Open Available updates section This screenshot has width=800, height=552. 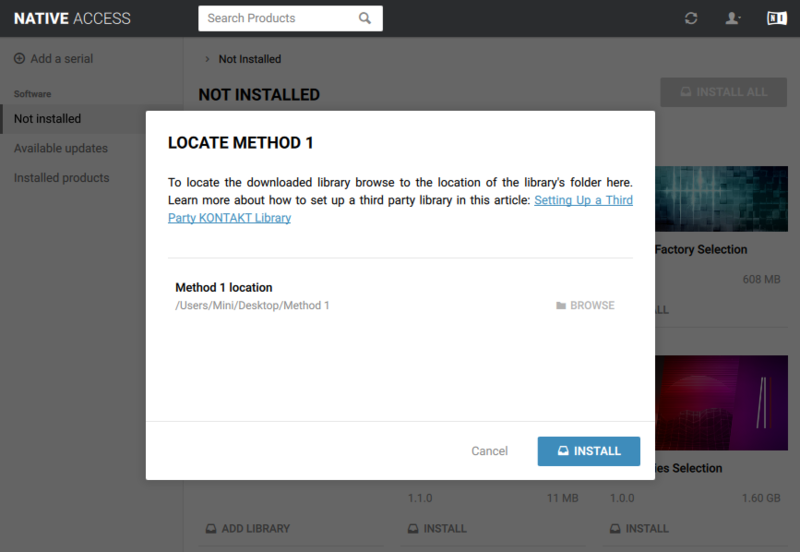coord(61,148)
